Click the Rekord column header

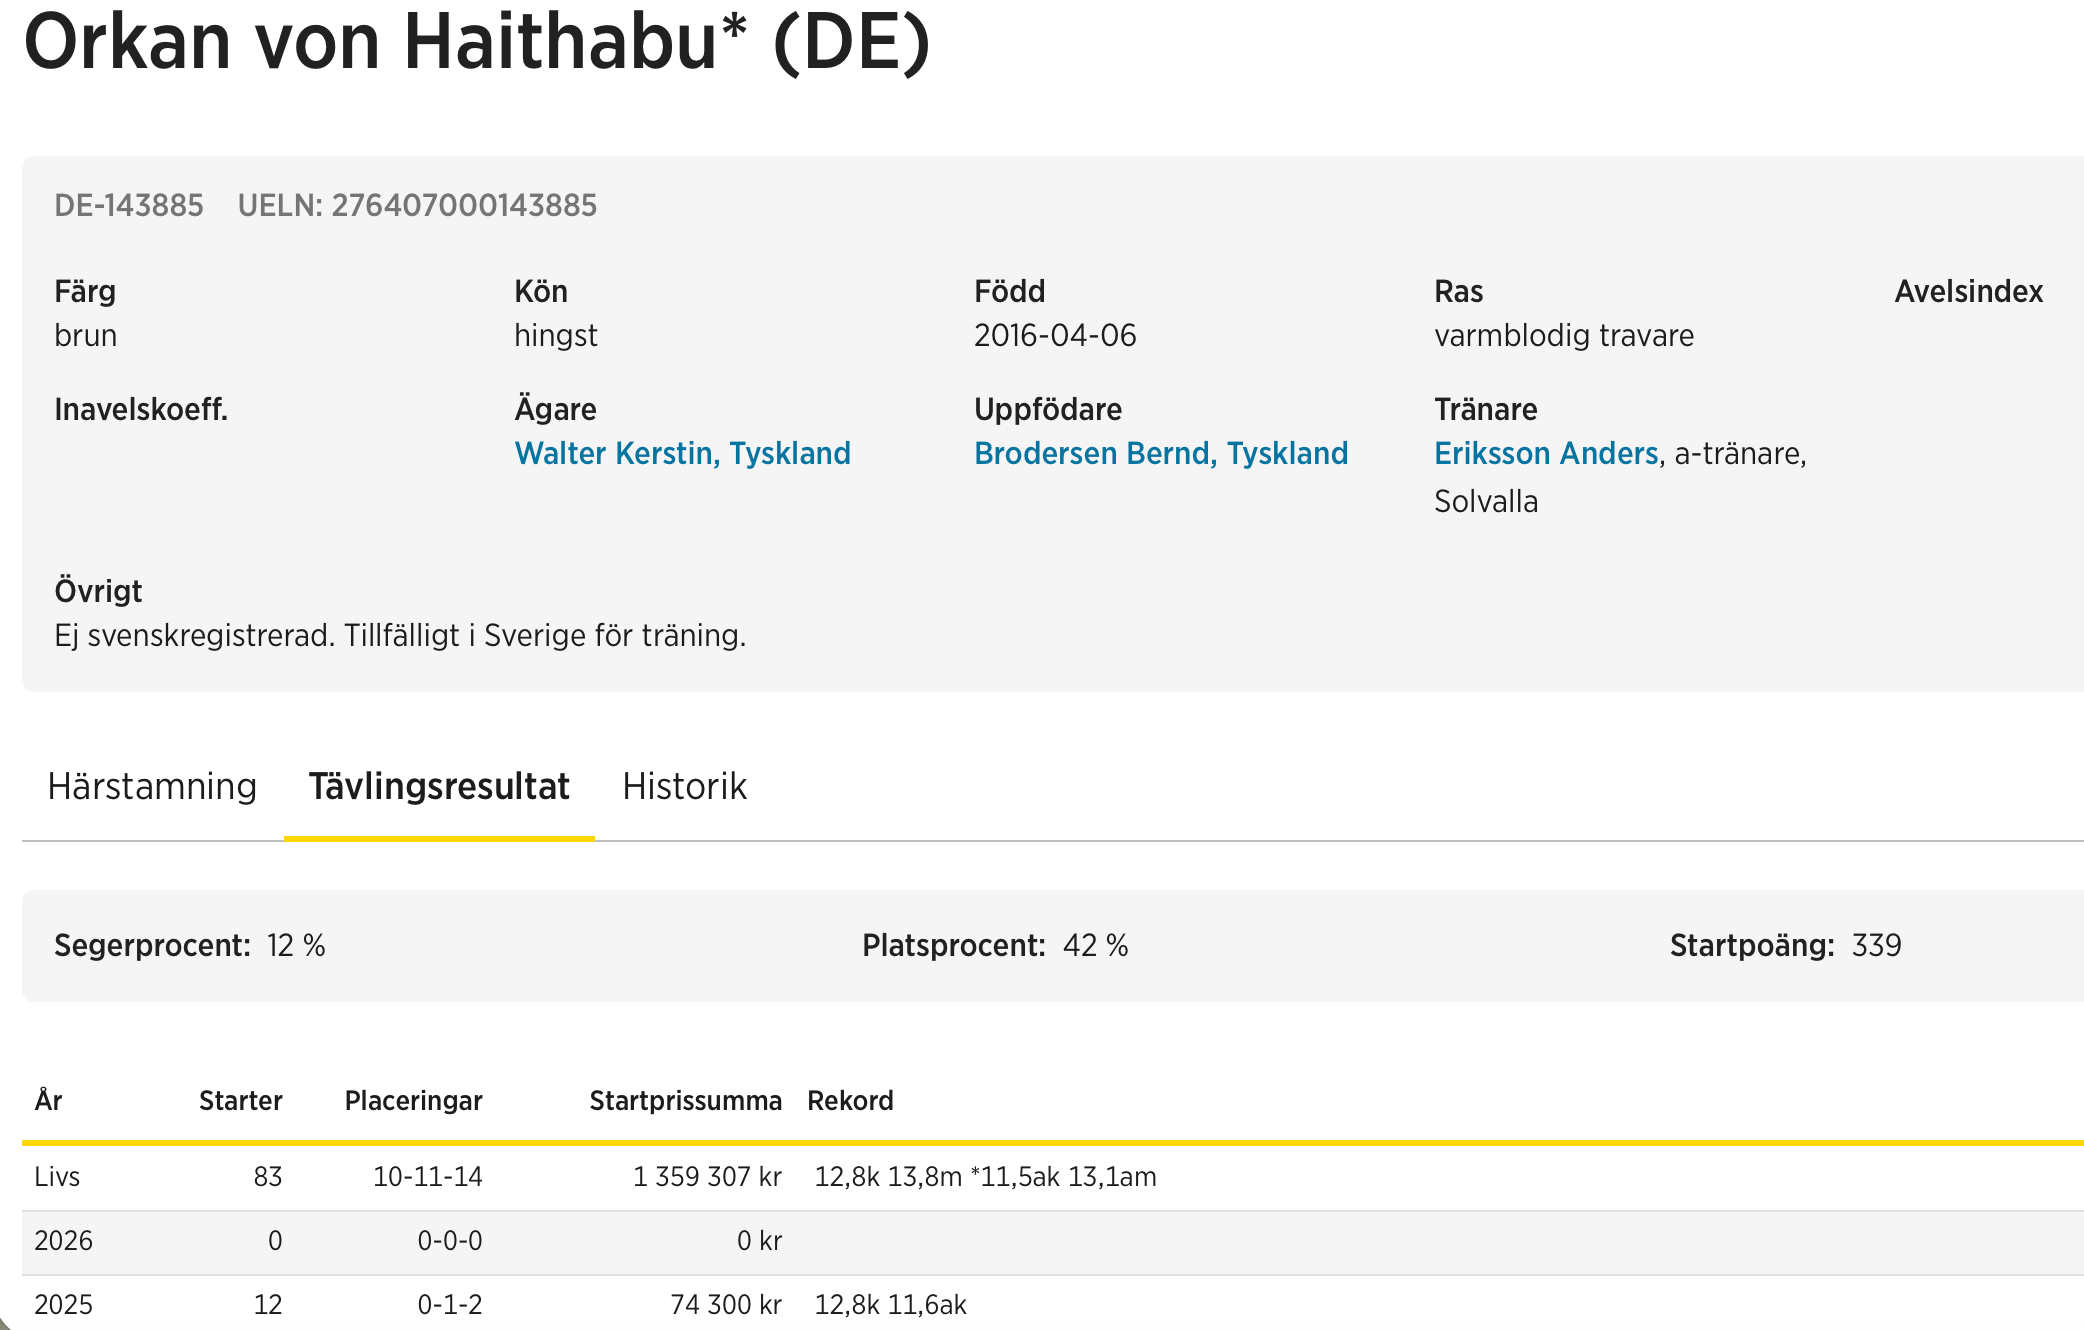pyautogui.click(x=850, y=1101)
